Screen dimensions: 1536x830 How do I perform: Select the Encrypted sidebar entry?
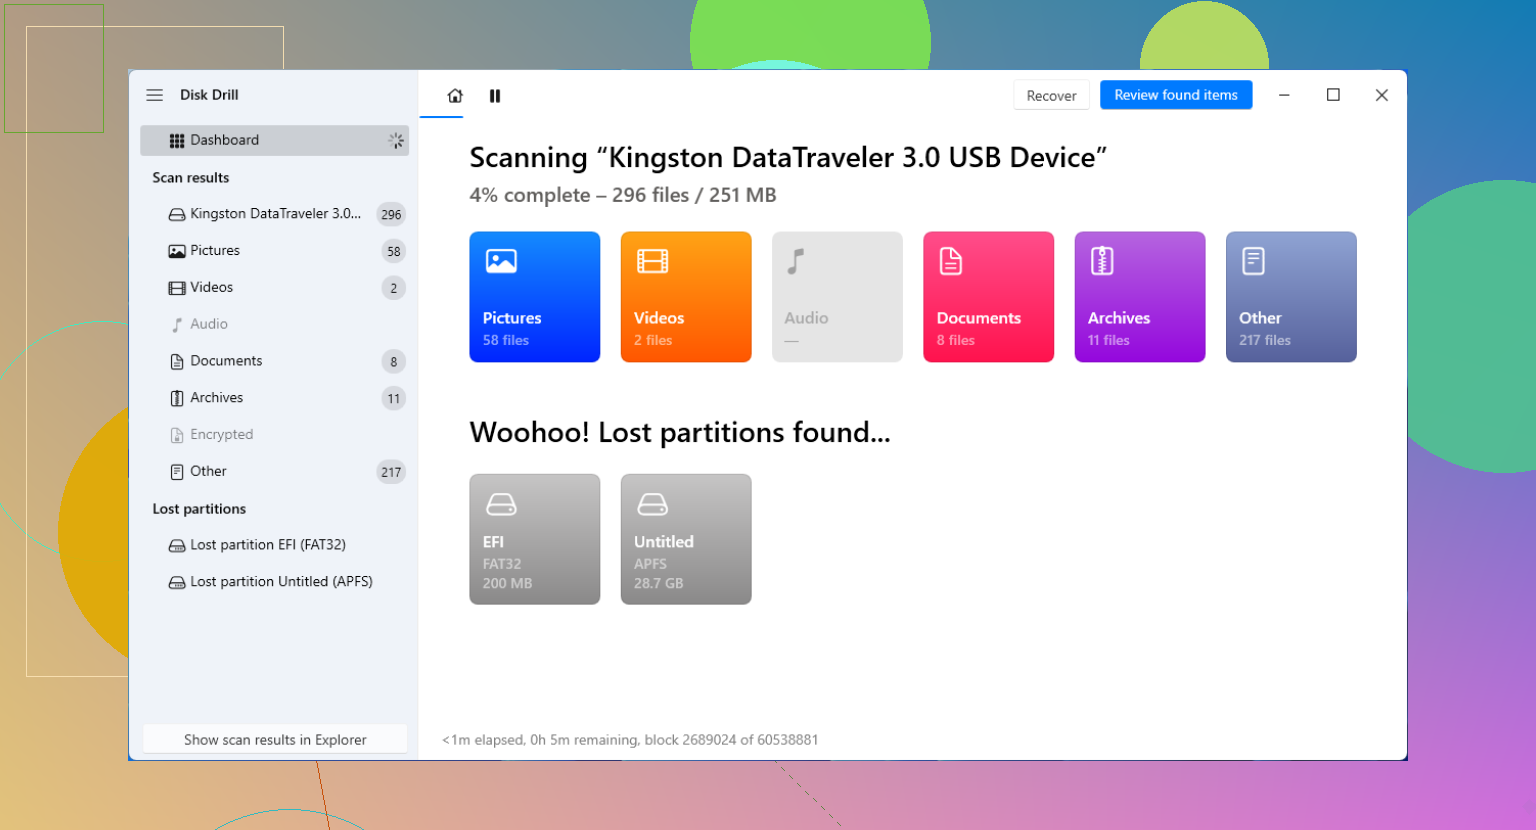[x=274, y=435]
